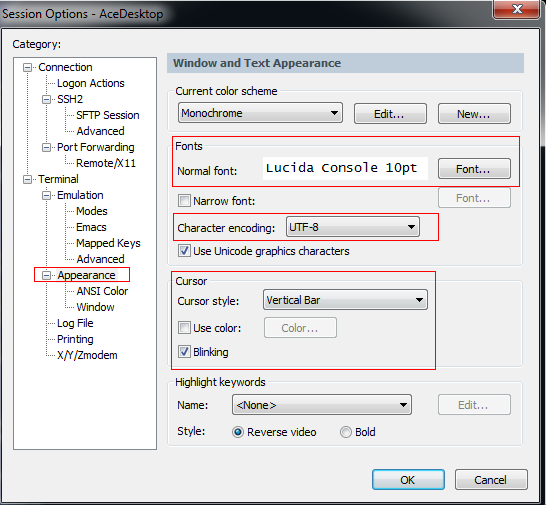Enable the Narrow font checkbox

[x=184, y=201]
